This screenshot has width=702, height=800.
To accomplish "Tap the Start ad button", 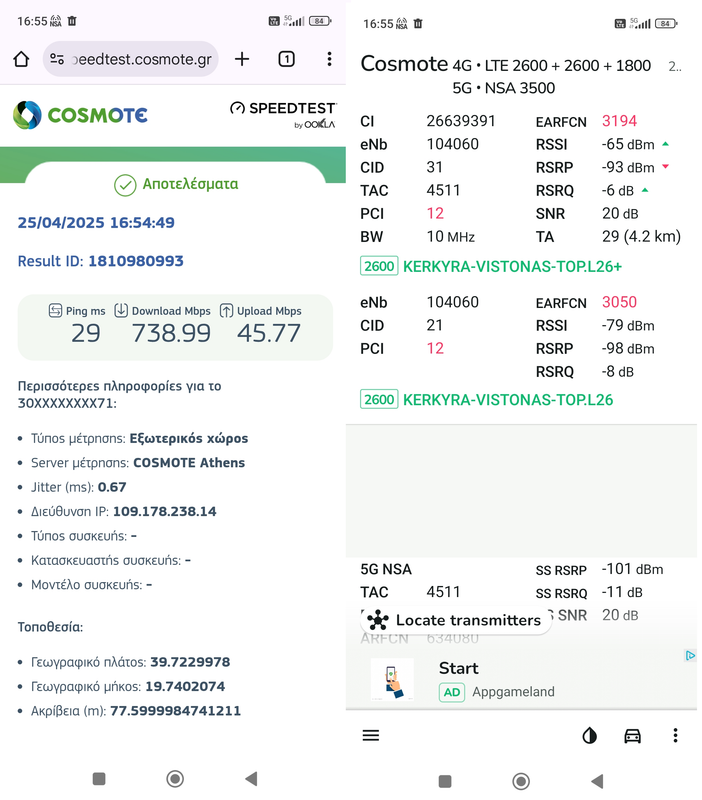I will pyautogui.click(x=459, y=668).
